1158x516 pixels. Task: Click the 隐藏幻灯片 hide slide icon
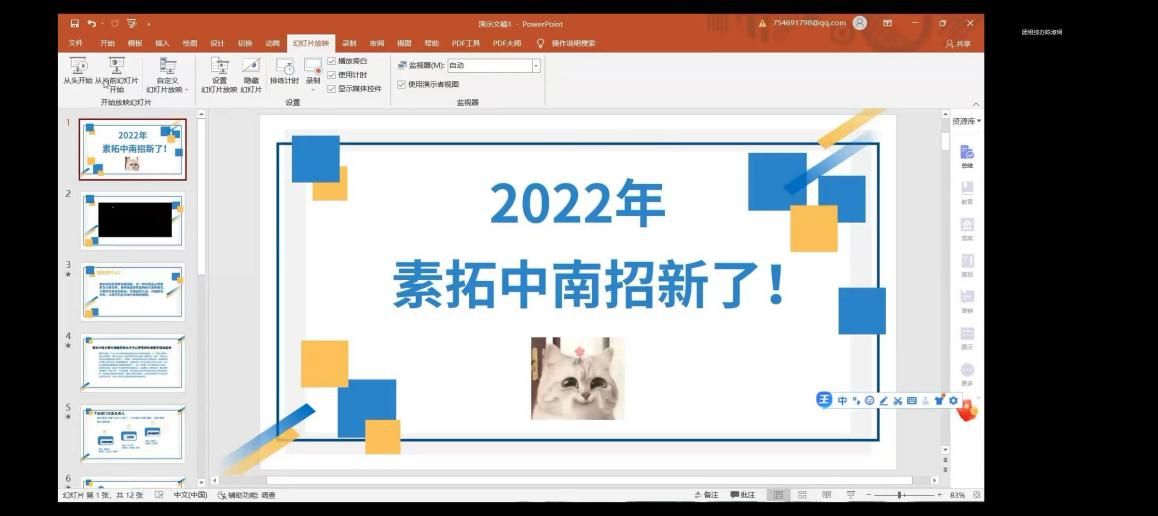coord(250,66)
